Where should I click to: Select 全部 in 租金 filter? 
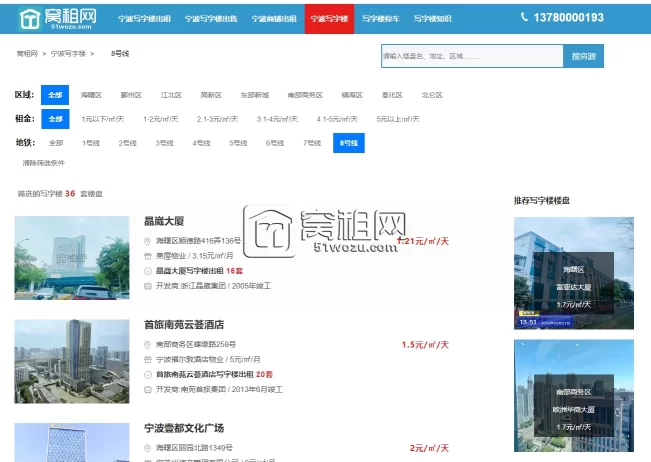point(55,119)
